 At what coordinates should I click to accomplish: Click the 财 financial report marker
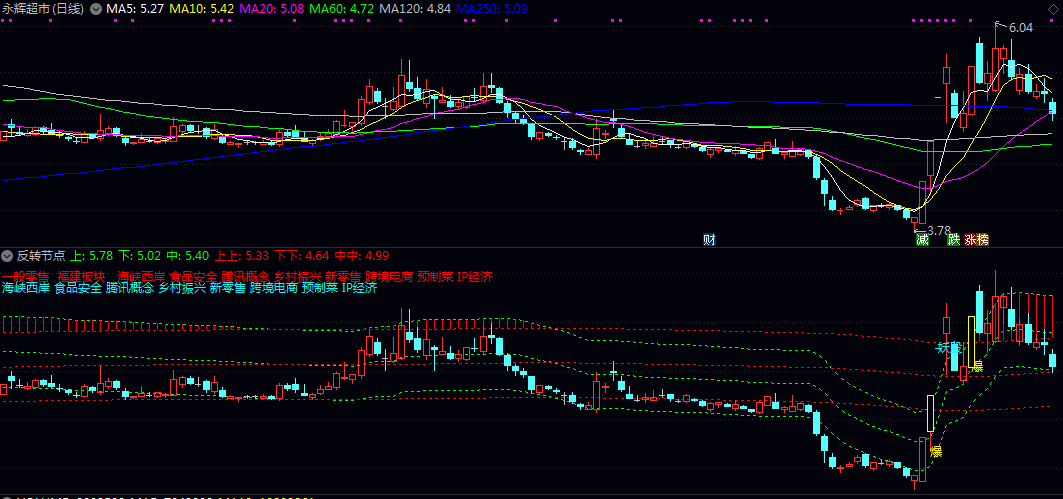point(710,240)
